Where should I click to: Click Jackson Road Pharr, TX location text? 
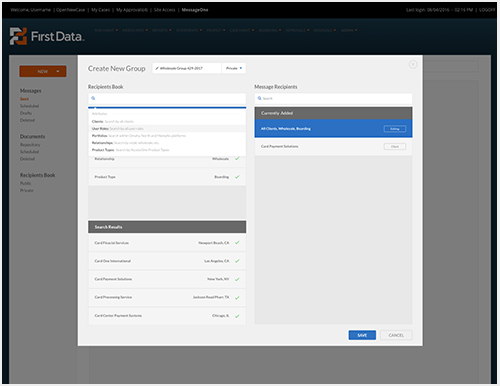(x=211, y=297)
